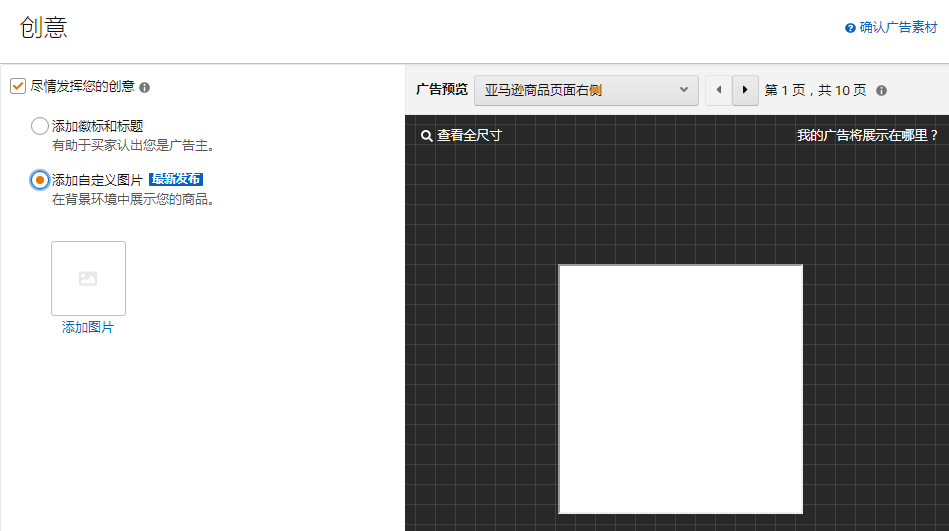Viewport: 949px width, 531px height.
Task: Click the info icon after the page count
Action: [881, 91]
